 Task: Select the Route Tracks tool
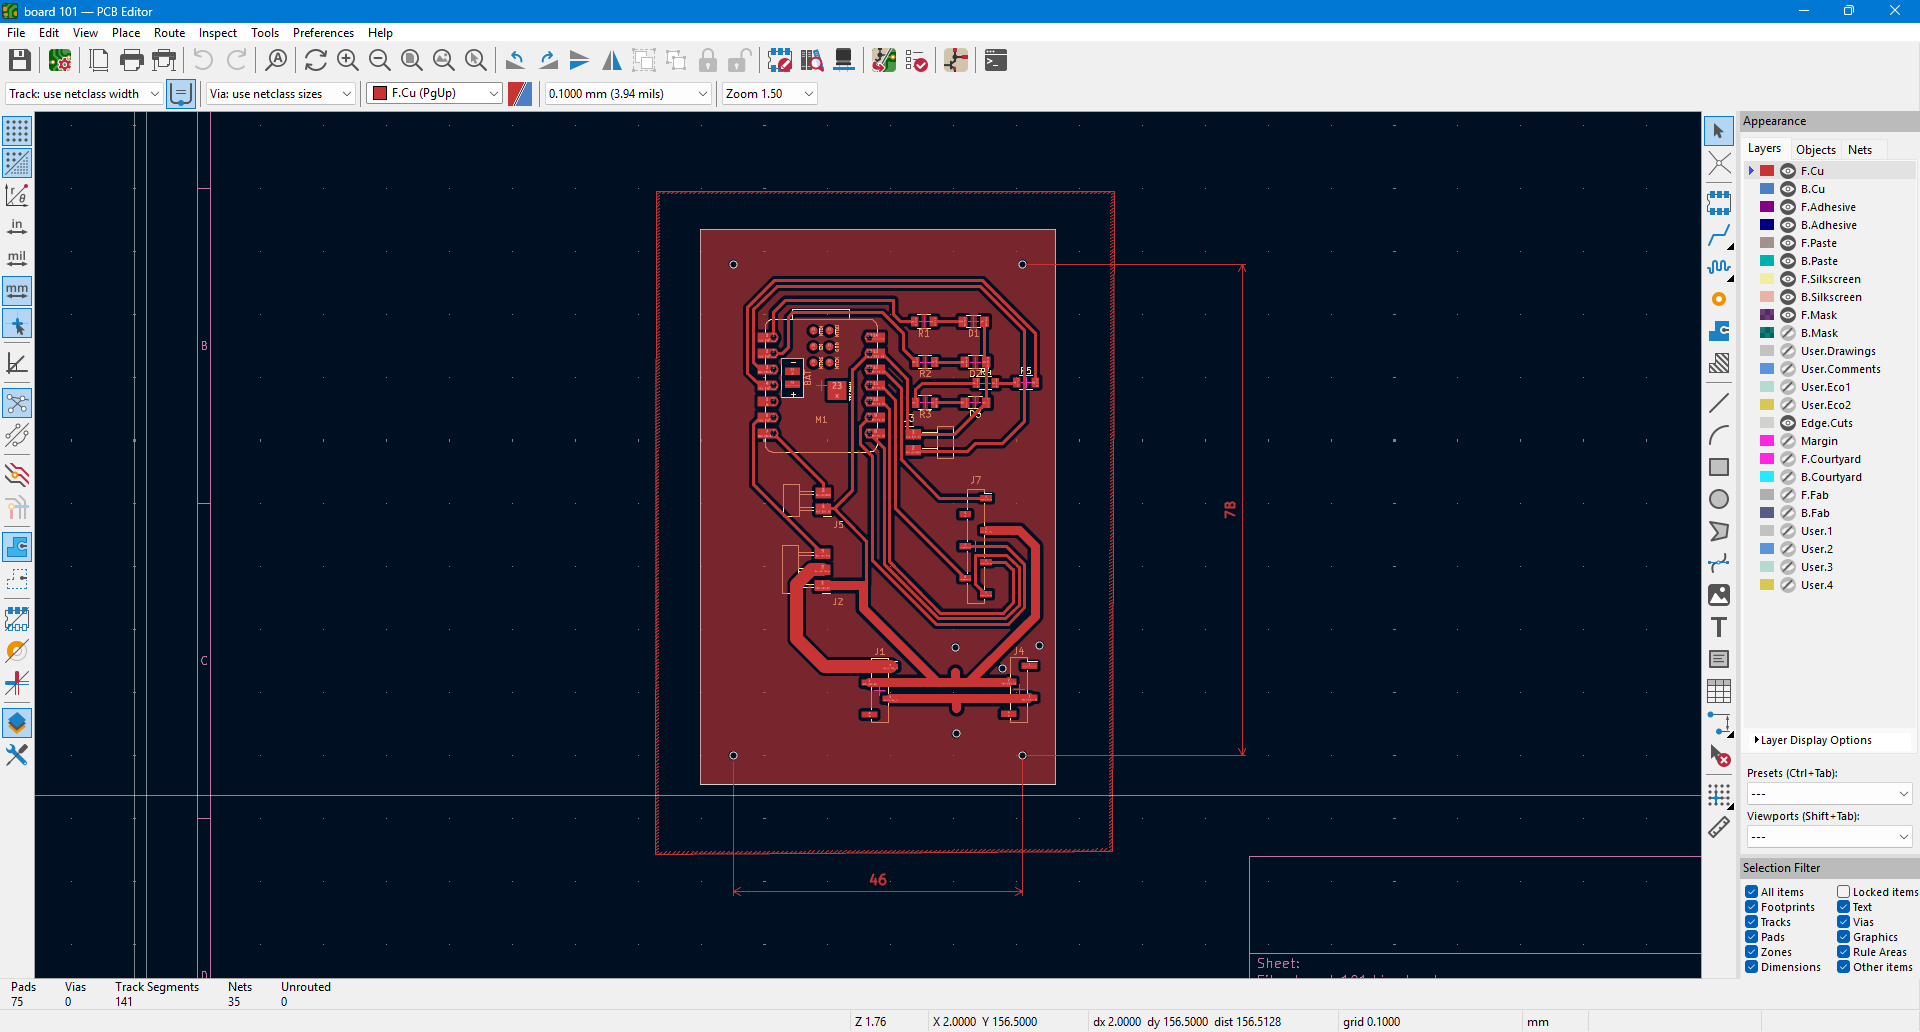(1719, 236)
